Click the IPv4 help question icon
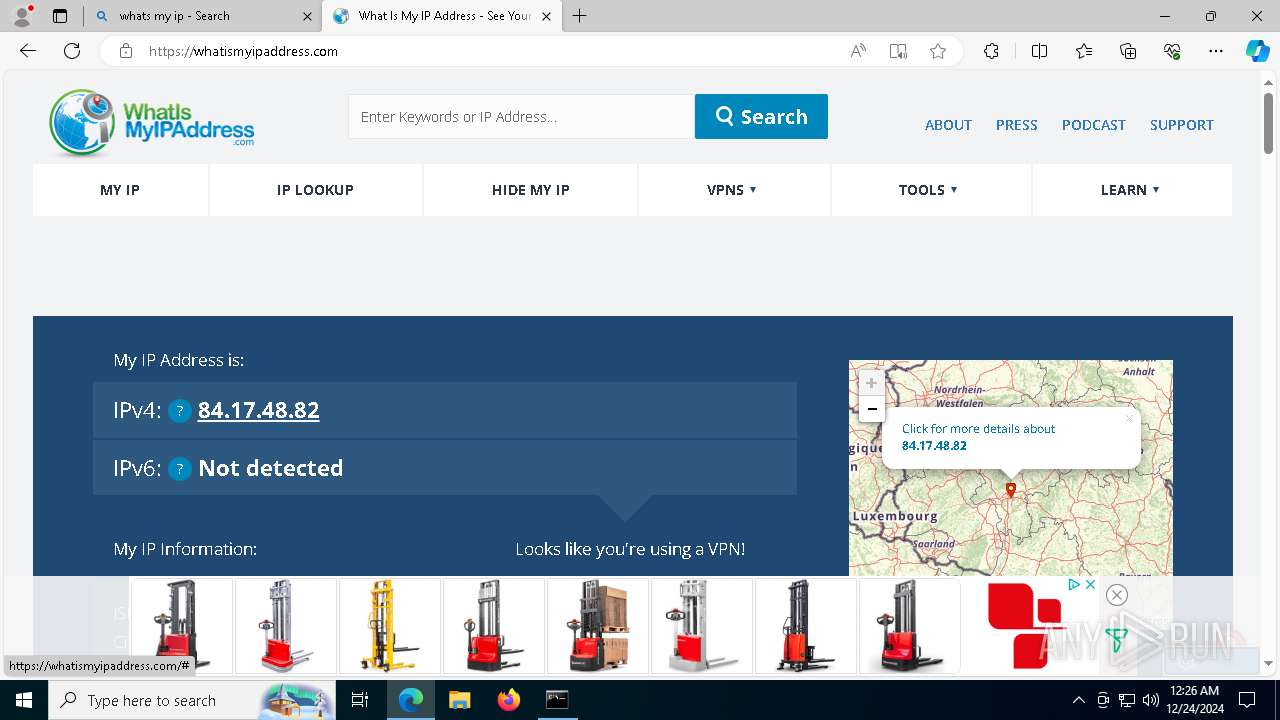Viewport: 1280px width, 720px height. (180, 411)
